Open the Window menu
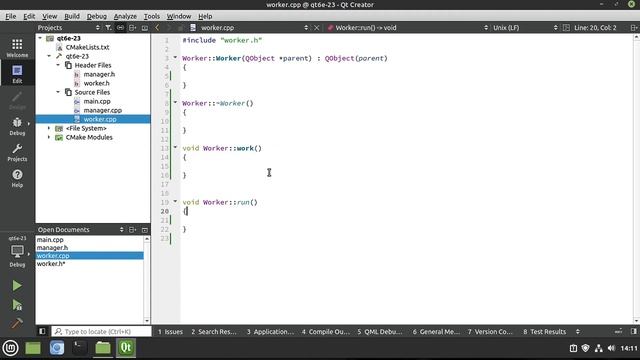This screenshot has height=360, width=640. [x=179, y=16]
